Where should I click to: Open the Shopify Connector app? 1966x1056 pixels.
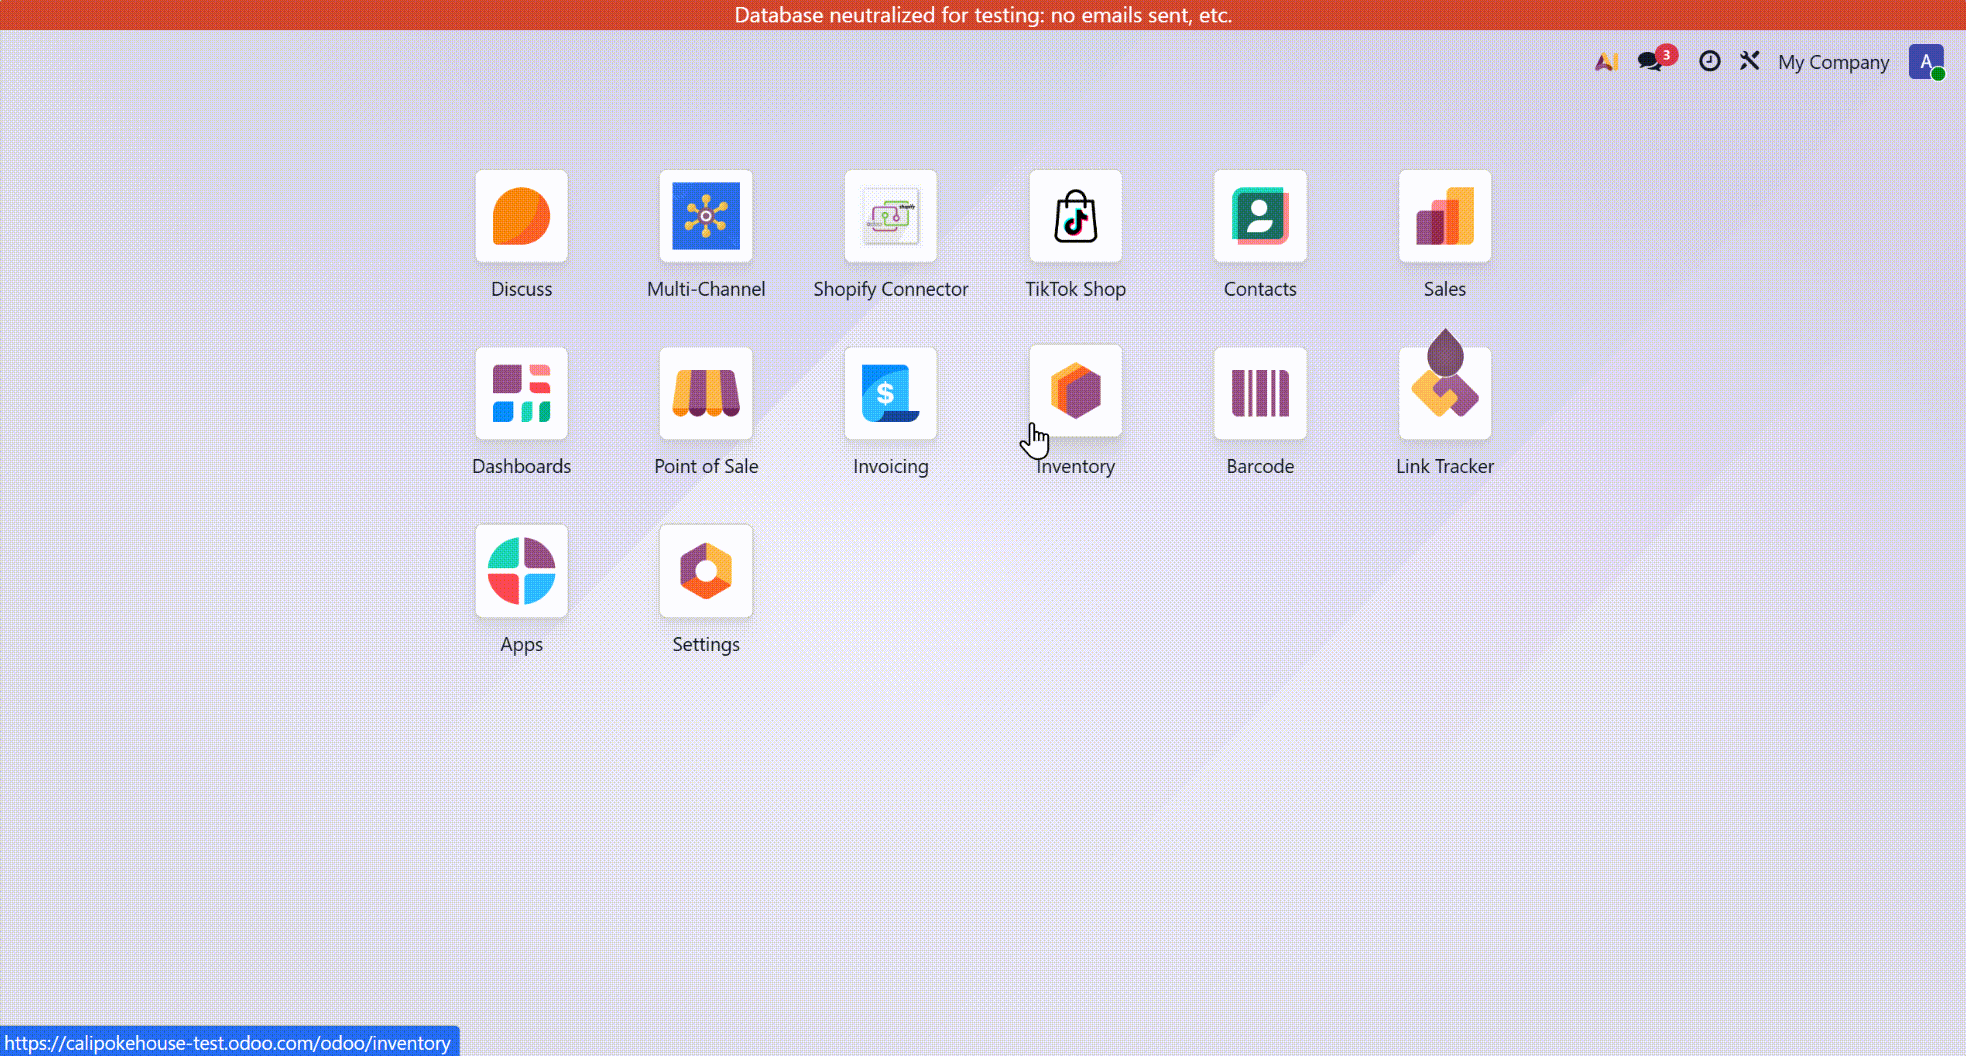(x=890, y=216)
